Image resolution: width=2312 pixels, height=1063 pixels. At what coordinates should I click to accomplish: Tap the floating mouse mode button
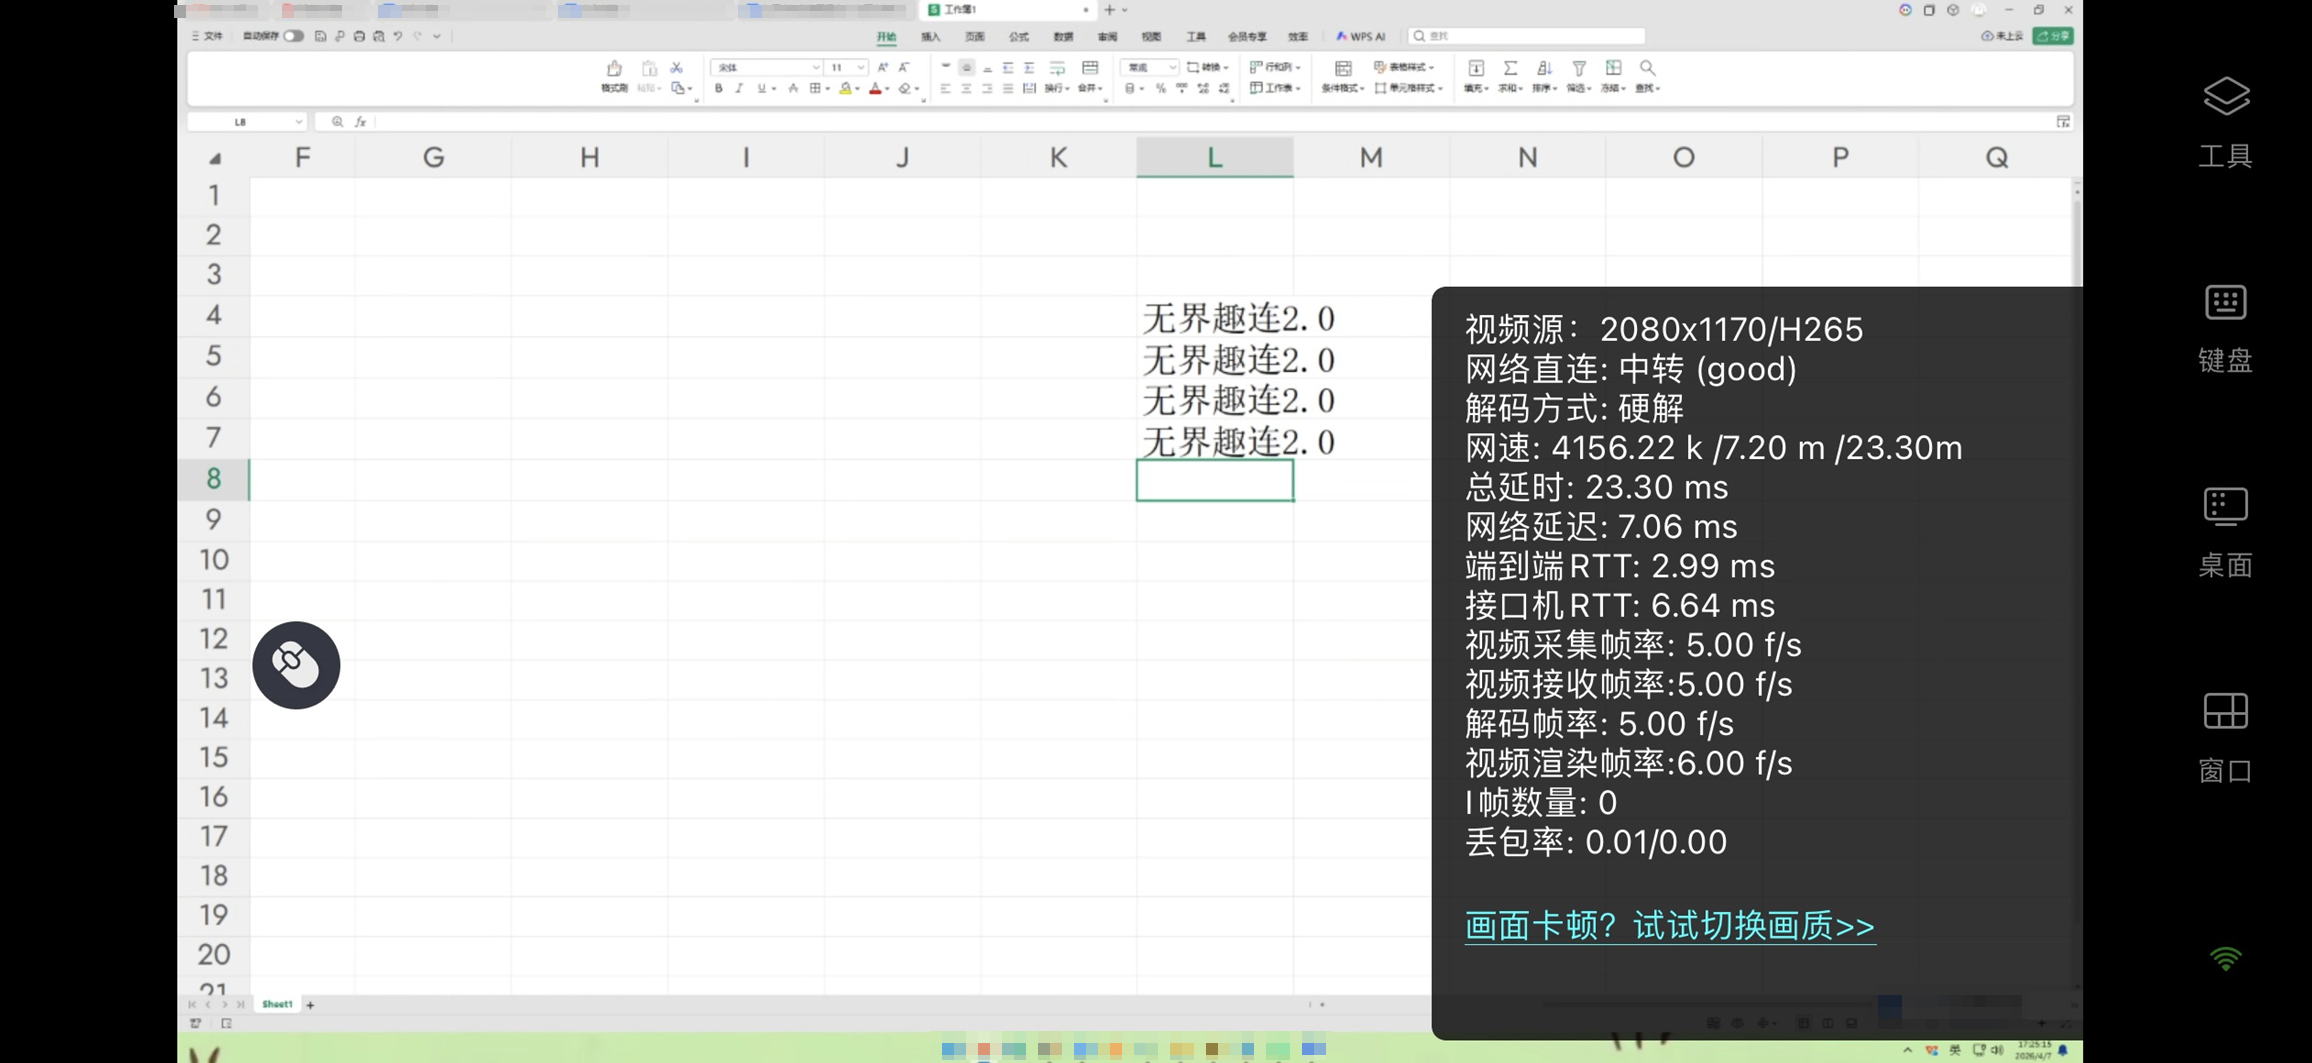click(296, 665)
